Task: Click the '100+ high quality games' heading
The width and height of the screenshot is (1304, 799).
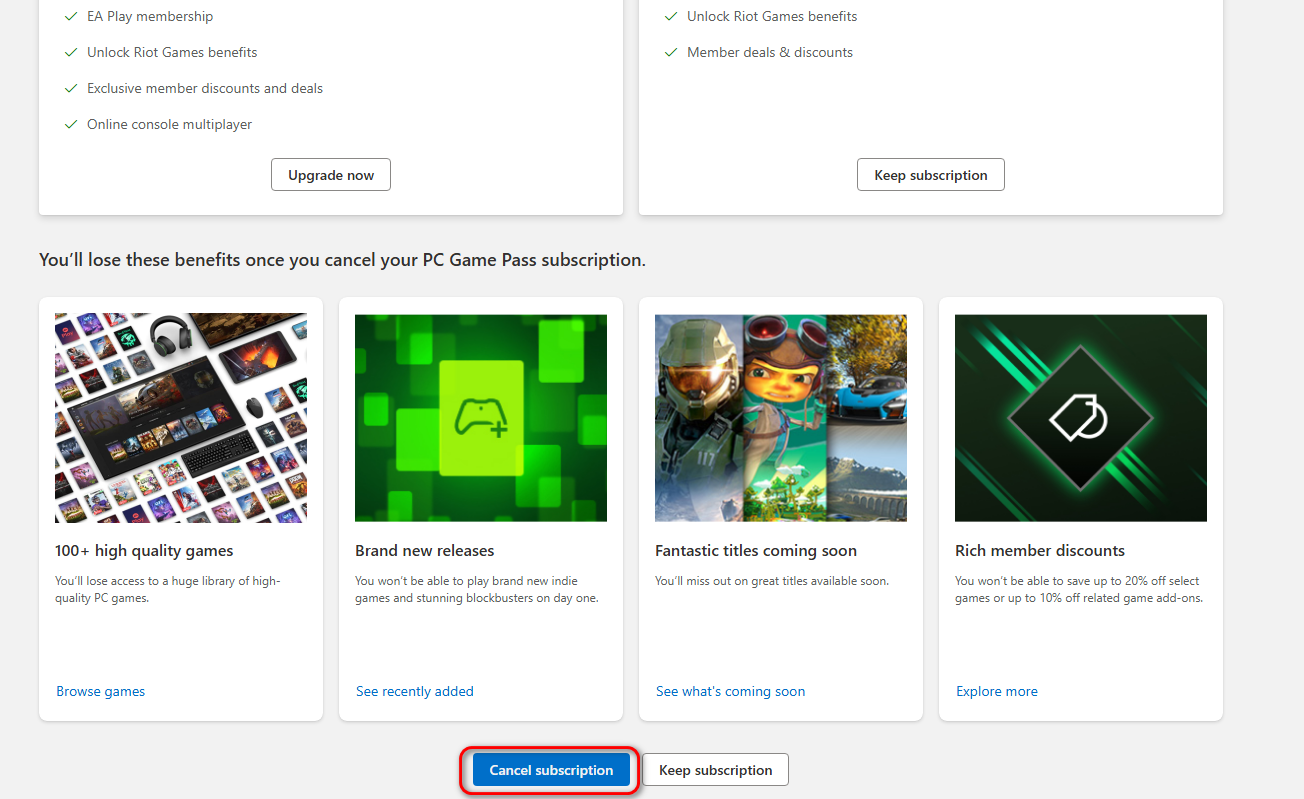Action: 144,551
